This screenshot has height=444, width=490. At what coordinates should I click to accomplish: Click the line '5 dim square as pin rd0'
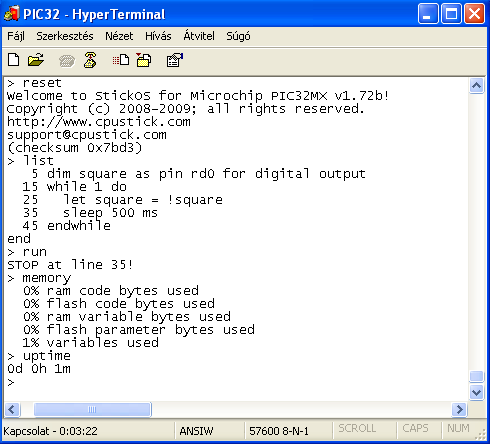pyautogui.click(x=199, y=174)
